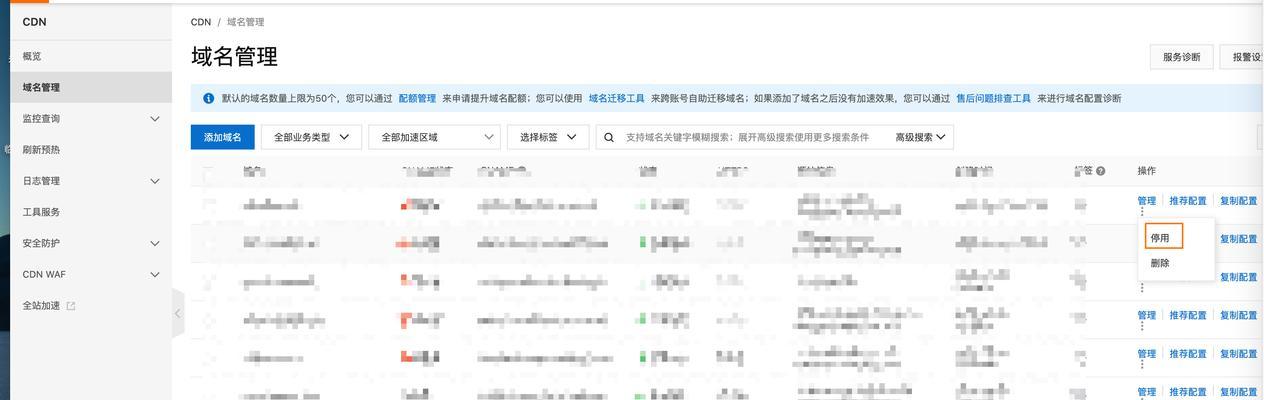Viewport: 1264px width, 400px height.
Task: Expand the 日志管理 sidebar chevron
Action: [x=155, y=181]
